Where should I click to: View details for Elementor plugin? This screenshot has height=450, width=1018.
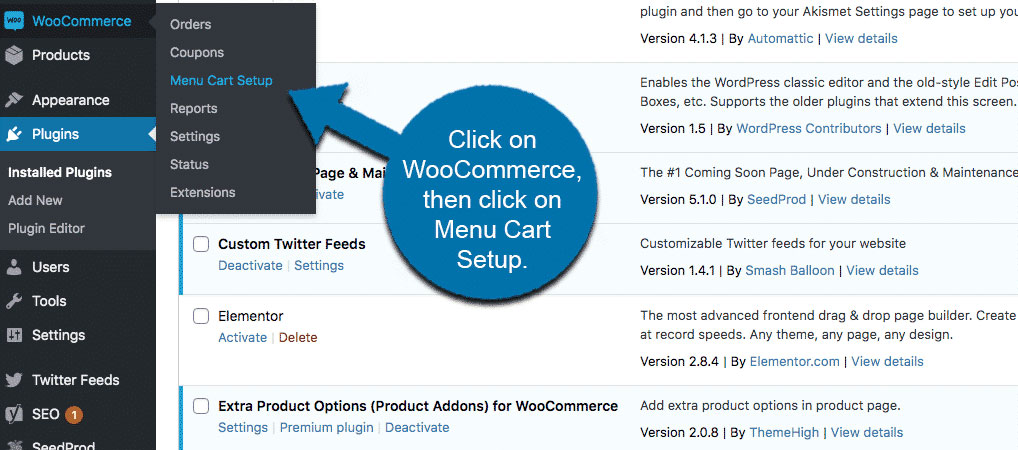887,362
